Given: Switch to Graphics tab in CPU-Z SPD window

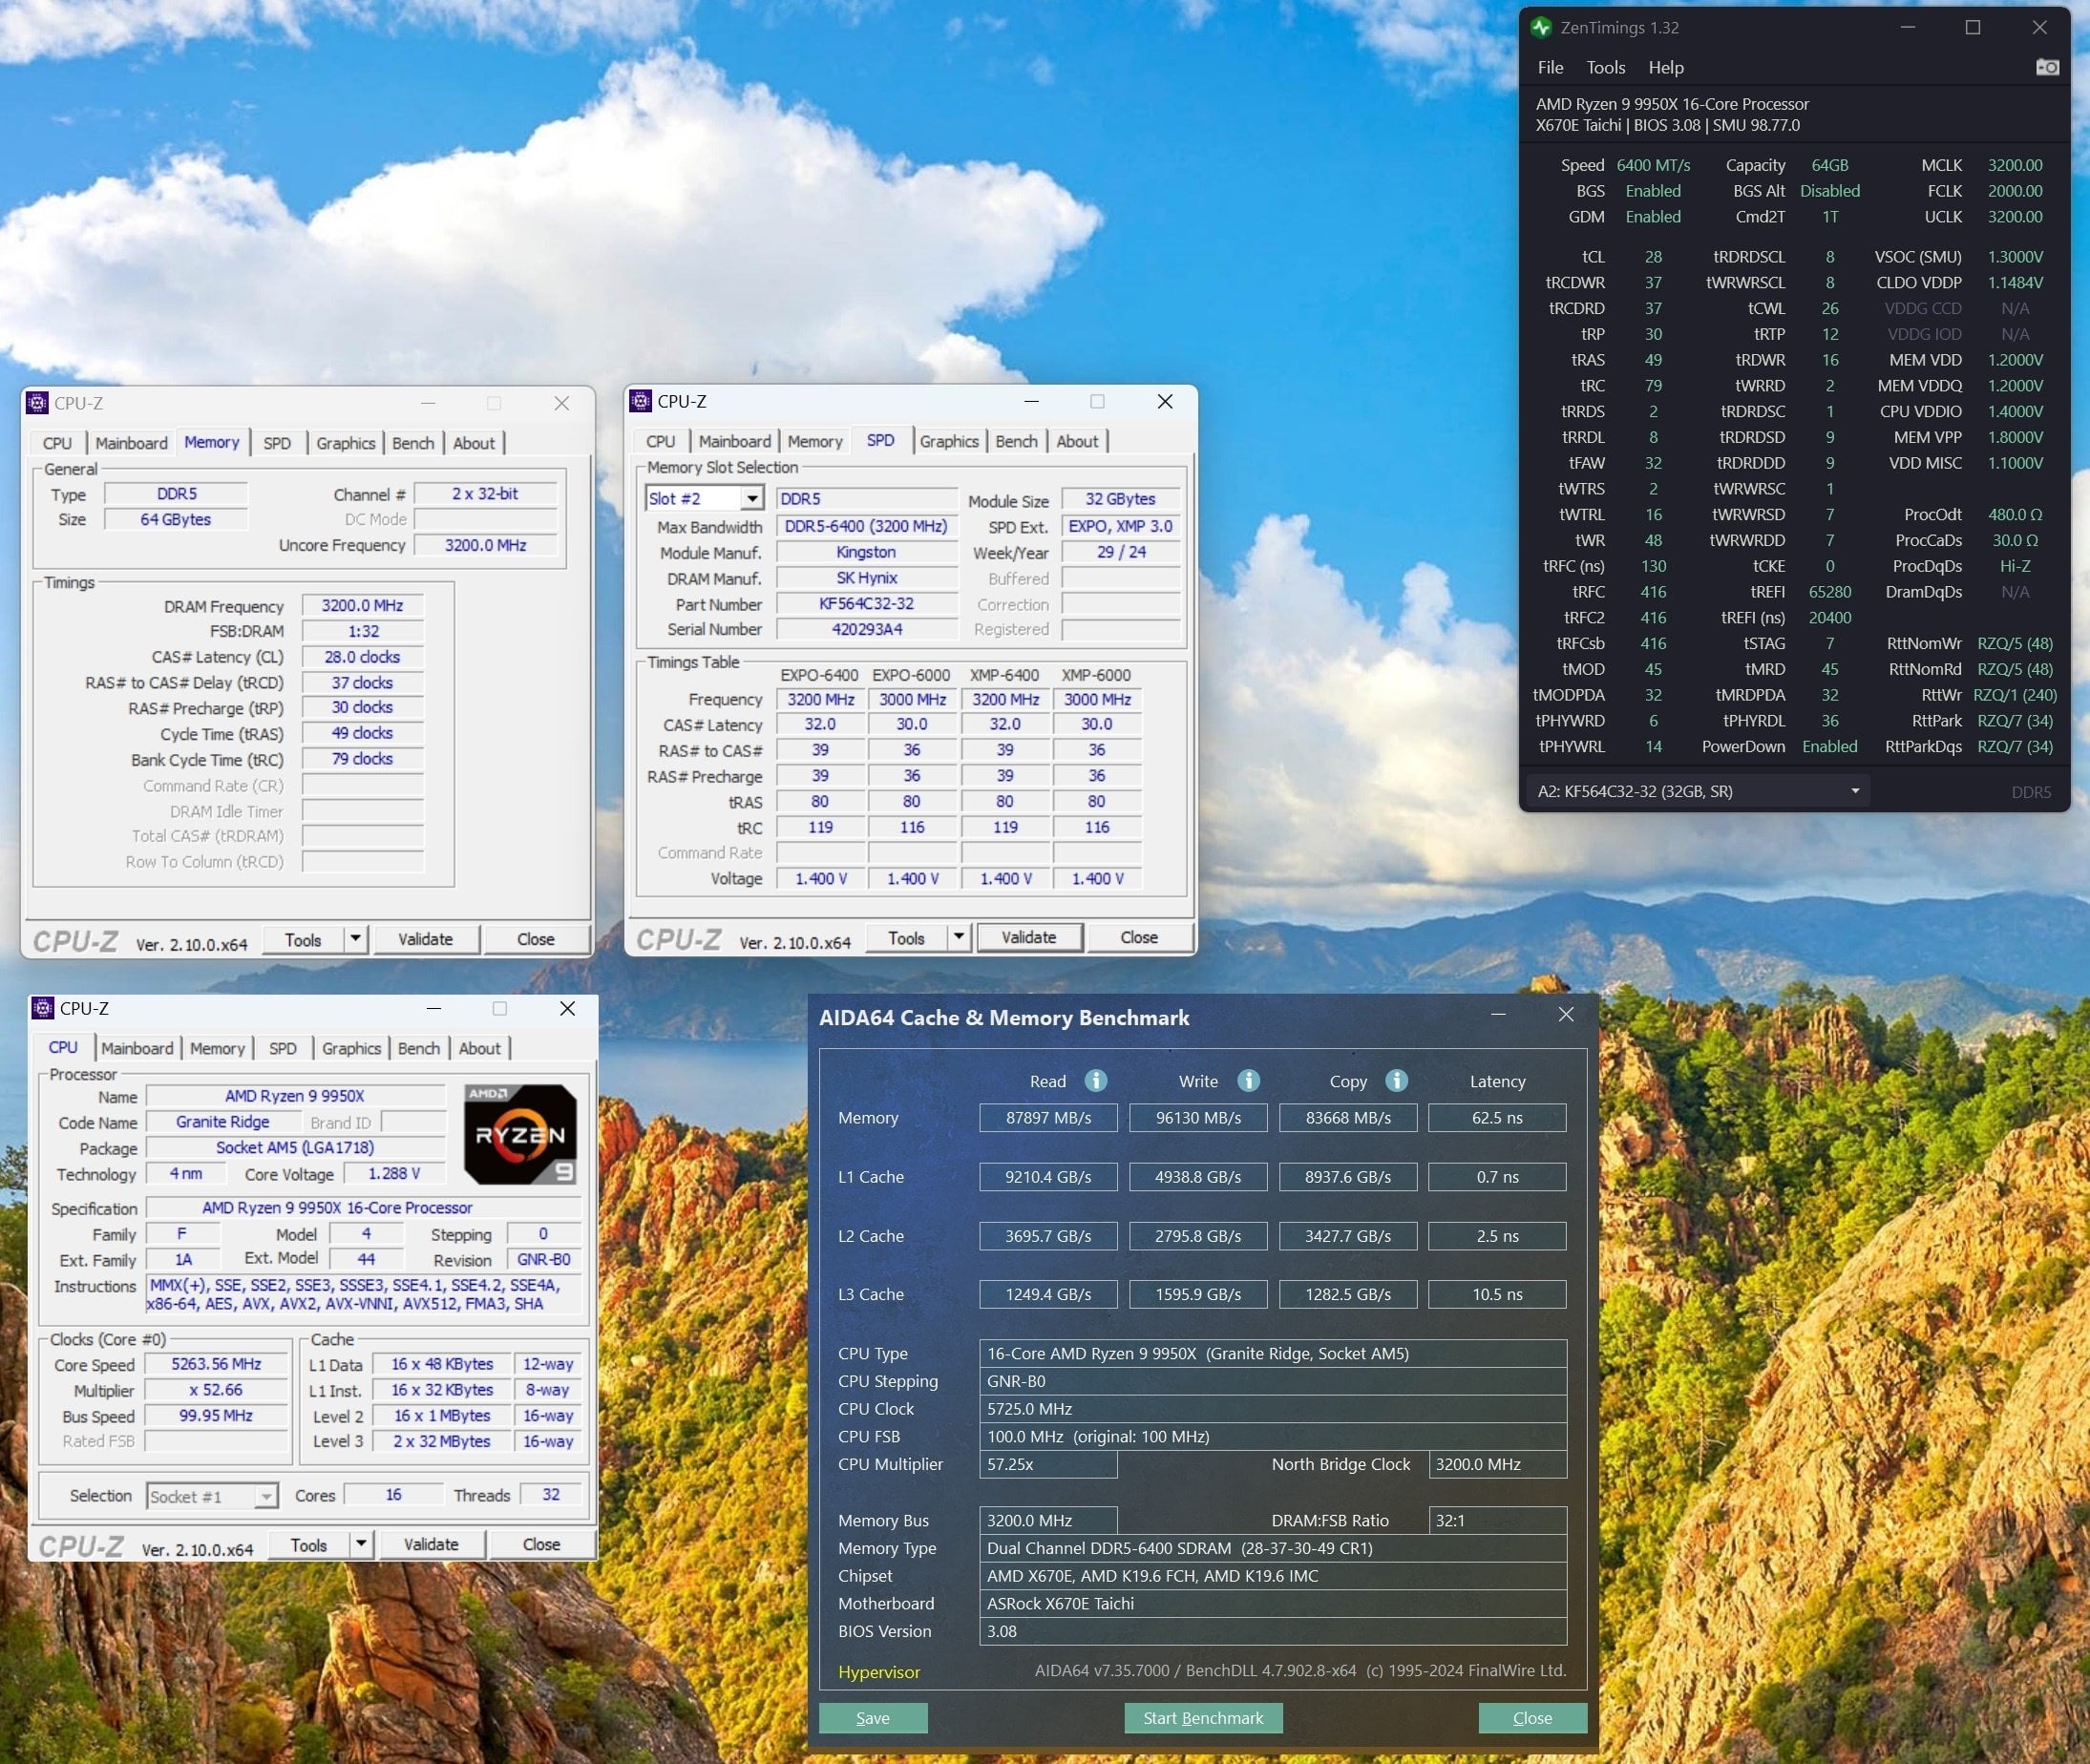Looking at the screenshot, I should pyautogui.click(x=949, y=441).
